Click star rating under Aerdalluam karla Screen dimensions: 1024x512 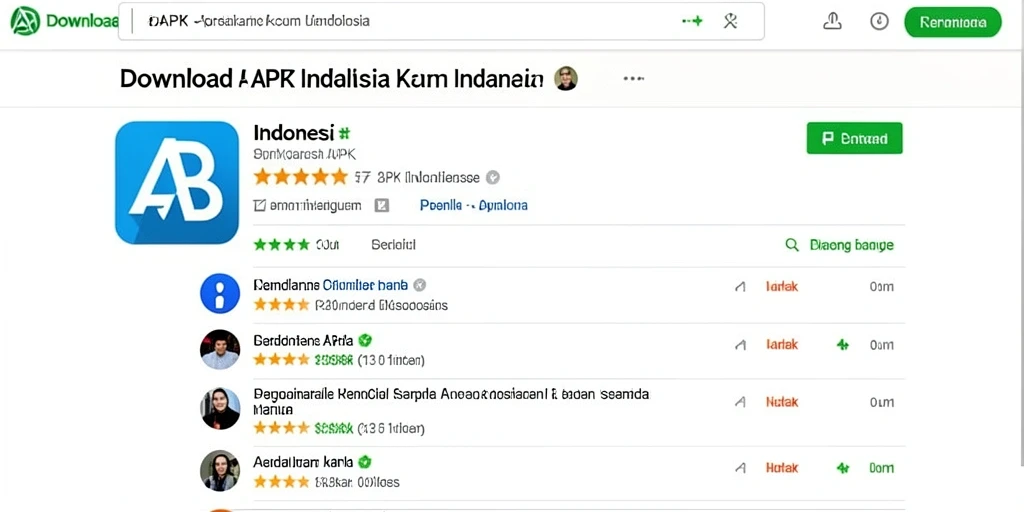[x=281, y=482]
